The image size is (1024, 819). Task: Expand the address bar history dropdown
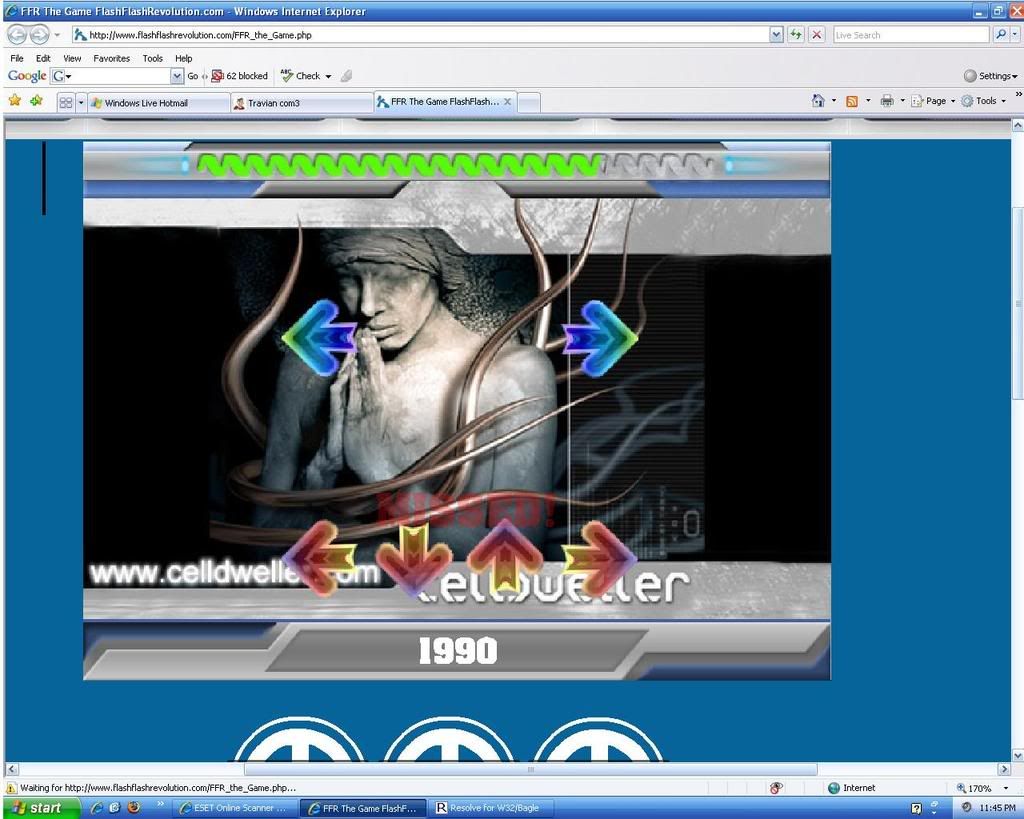[x=776, y=34]
